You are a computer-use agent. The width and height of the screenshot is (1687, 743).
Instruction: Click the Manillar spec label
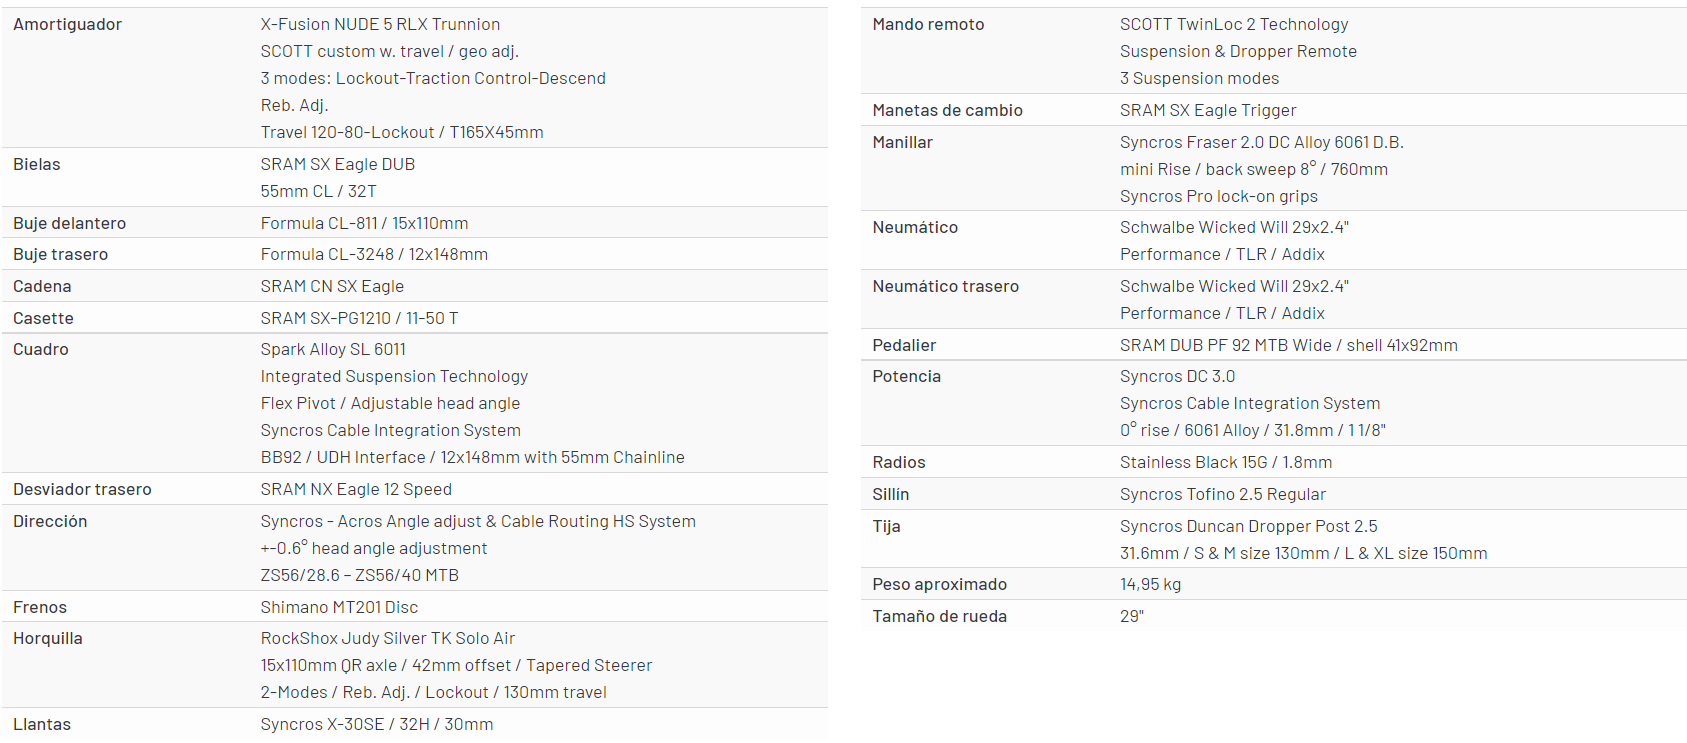click(x=902, y=142)
